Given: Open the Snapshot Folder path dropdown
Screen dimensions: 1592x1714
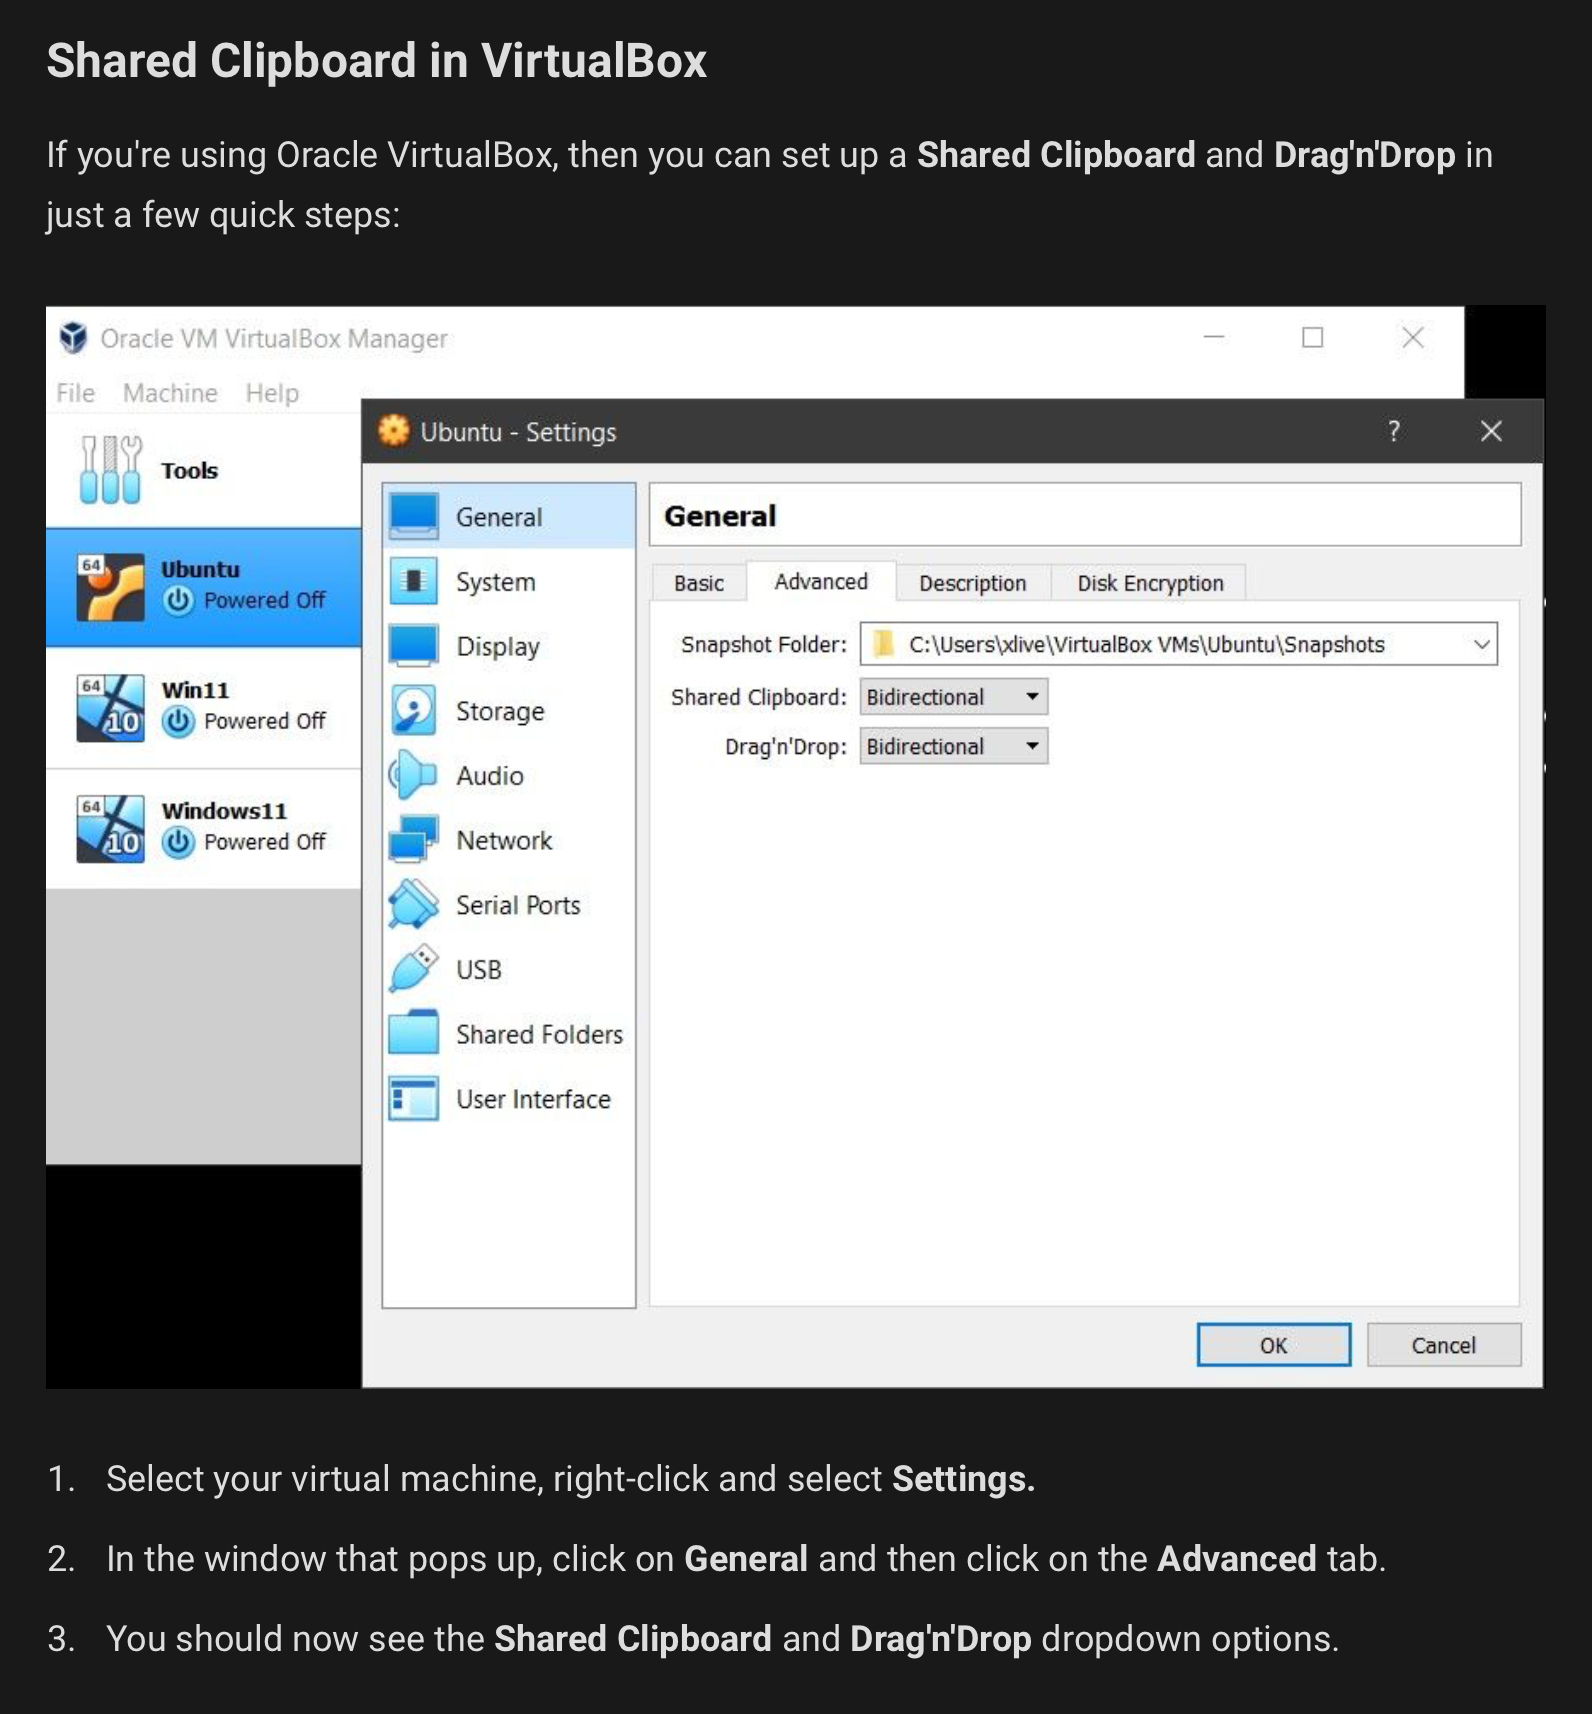Looking at the screenshot, I should [x=1179, y=644].
